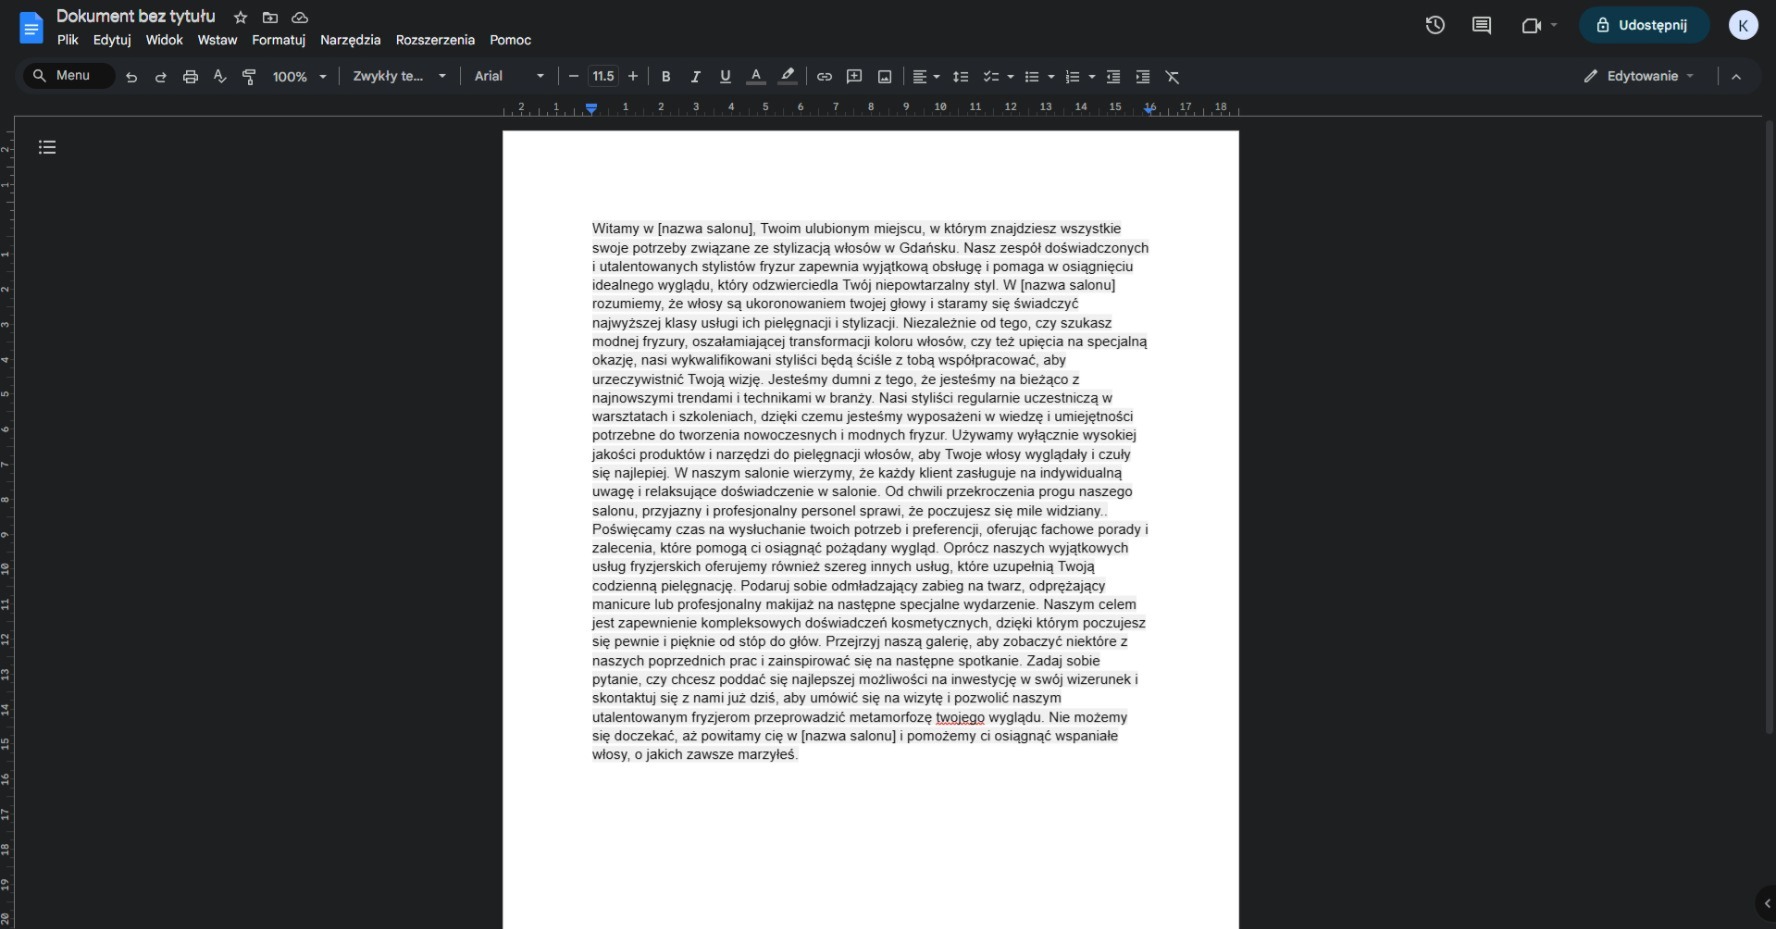Click the Udostępnij button
1776x929 pixels.
pyautogui.click(x=1644, y=25)
